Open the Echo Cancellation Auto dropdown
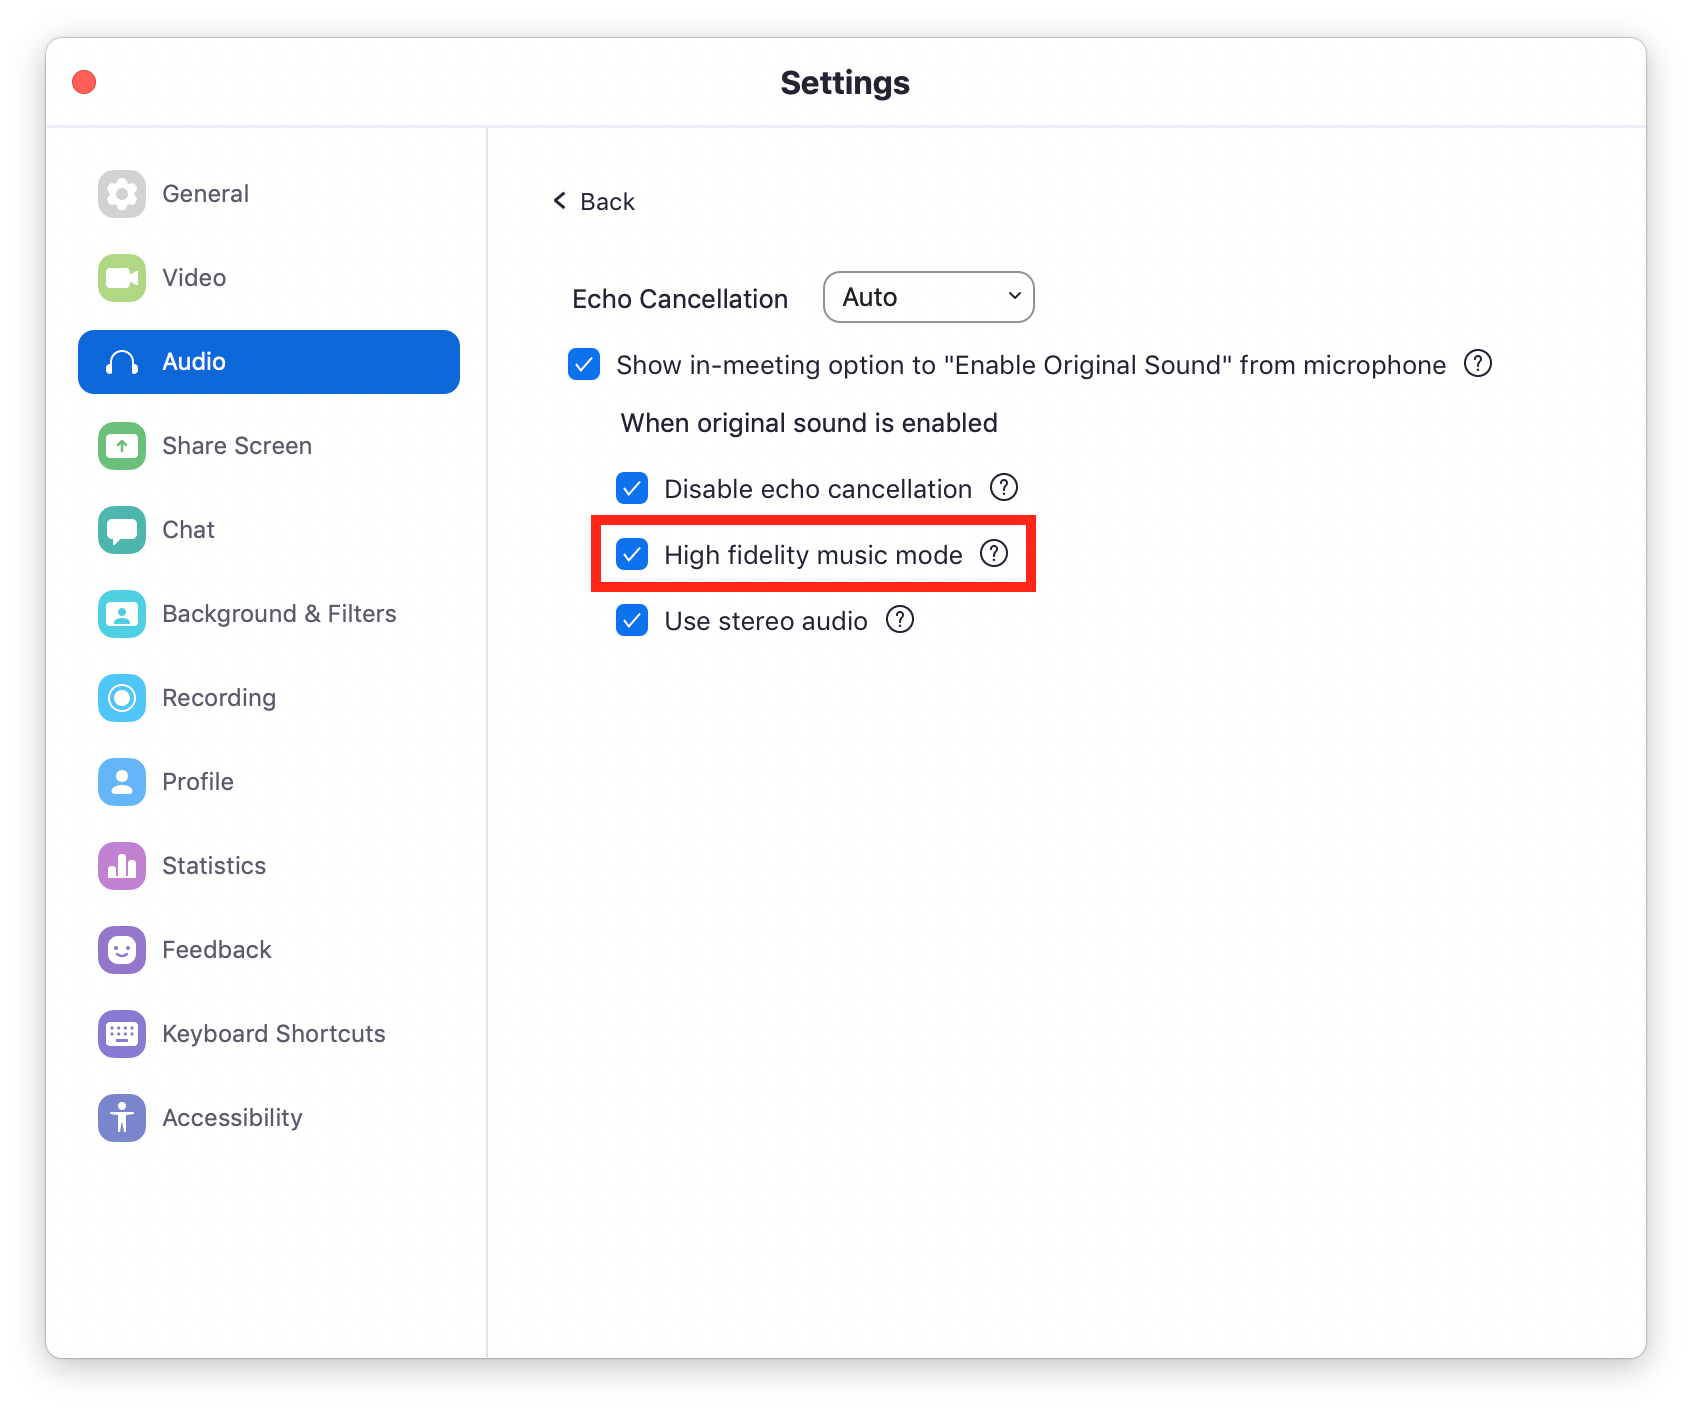Viewport: 1692px width, 1412px height. (x=929, y=297)
